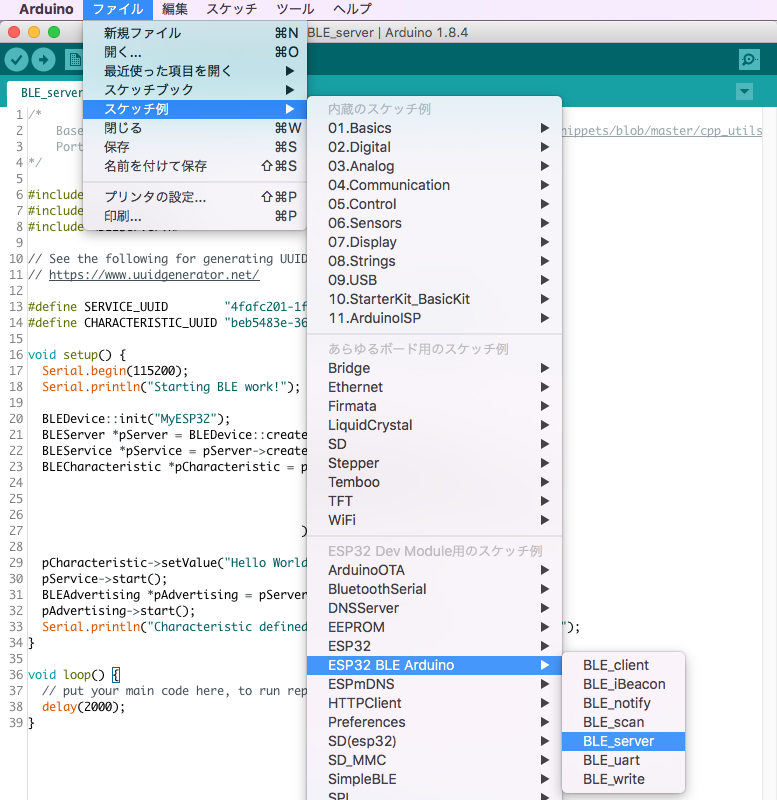
Task: Follow the uuidgenerator.net link in code
Action: [154, 275]
